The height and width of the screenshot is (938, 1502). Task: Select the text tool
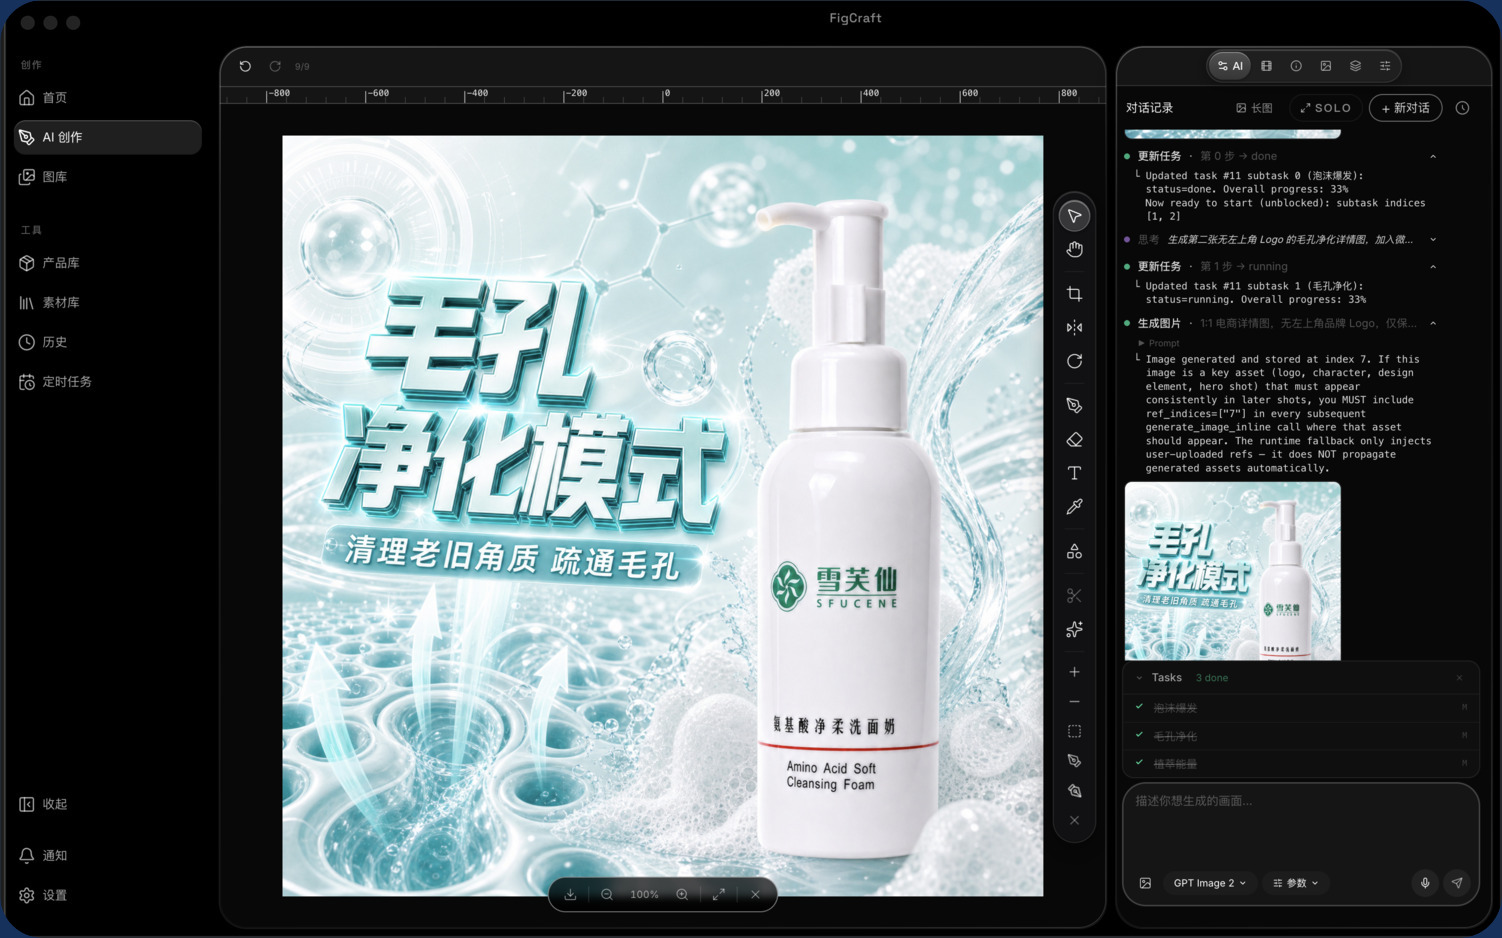[1074, 473]
